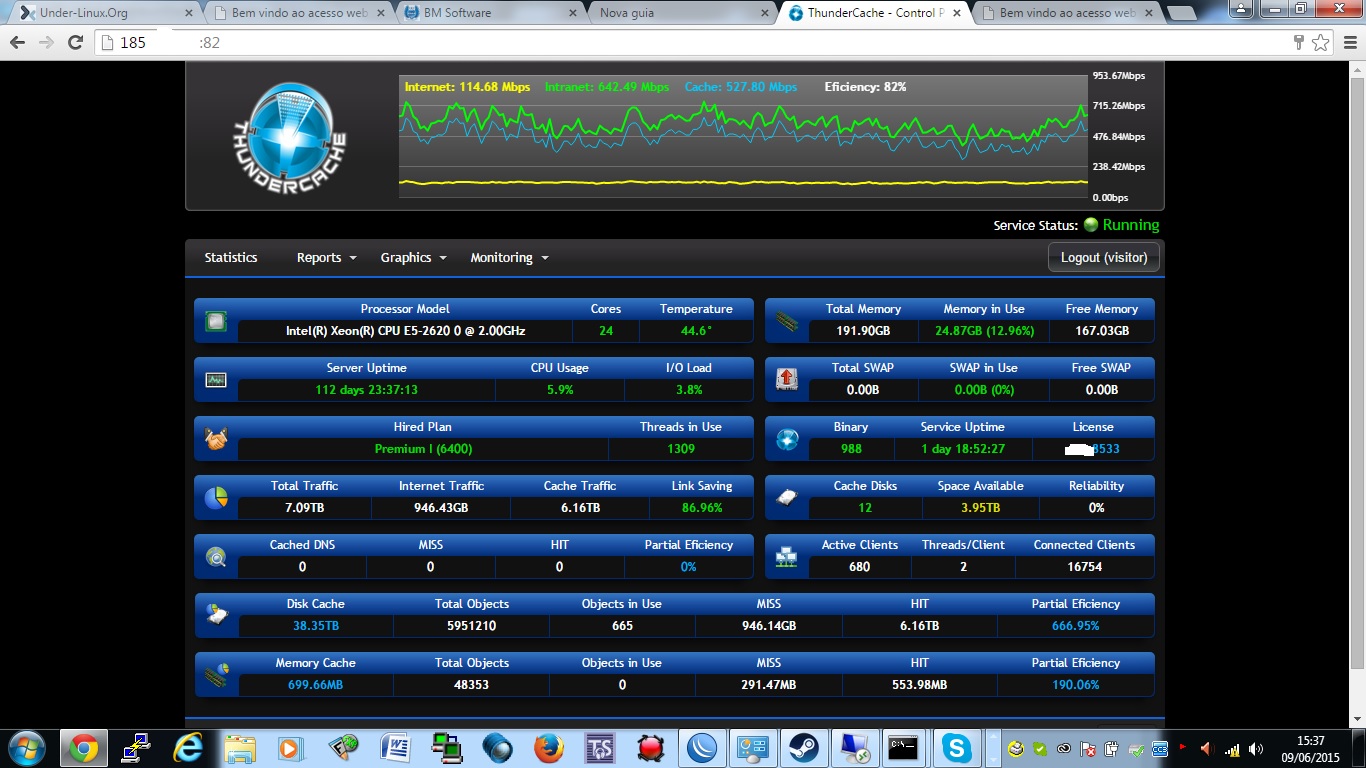Click the green Service Status indicator
The image size is (1366, 768).
[1091, 225]
